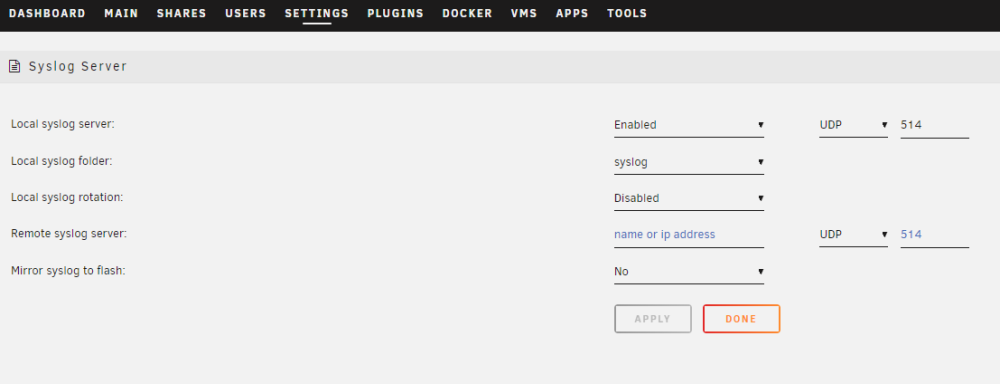Viewport: 1000px width, 384px height.
Task: Click the Syslog Server document icon
Action: tap(14, 66)
